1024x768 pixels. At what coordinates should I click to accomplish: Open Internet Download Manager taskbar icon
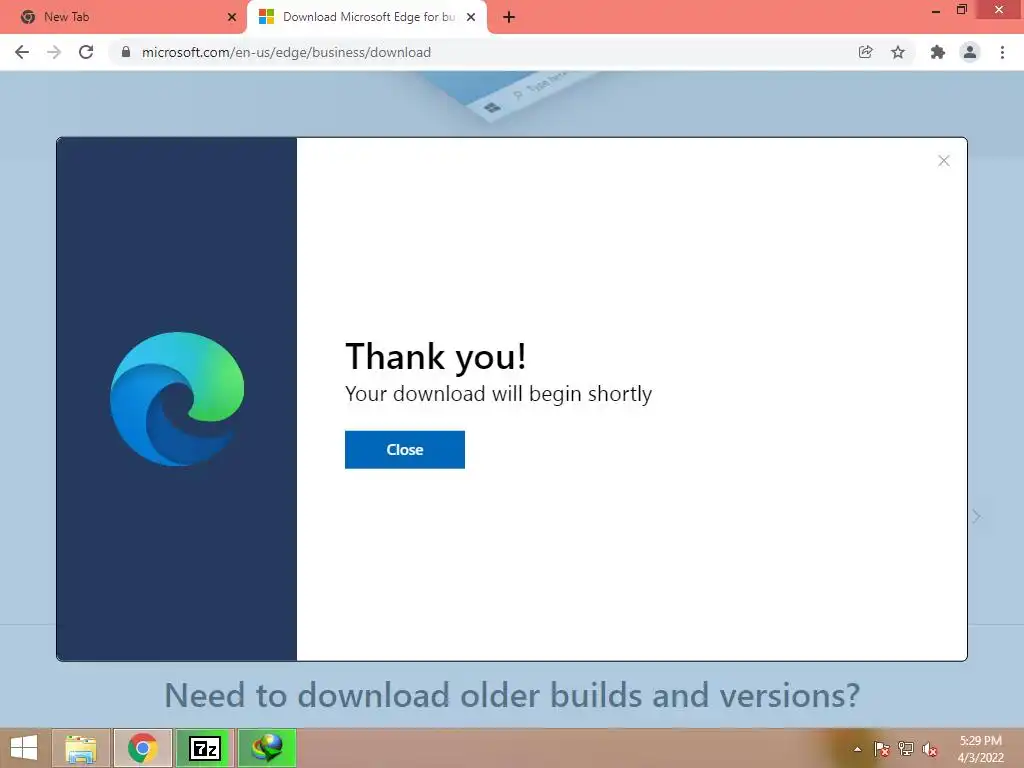point(267,748)
